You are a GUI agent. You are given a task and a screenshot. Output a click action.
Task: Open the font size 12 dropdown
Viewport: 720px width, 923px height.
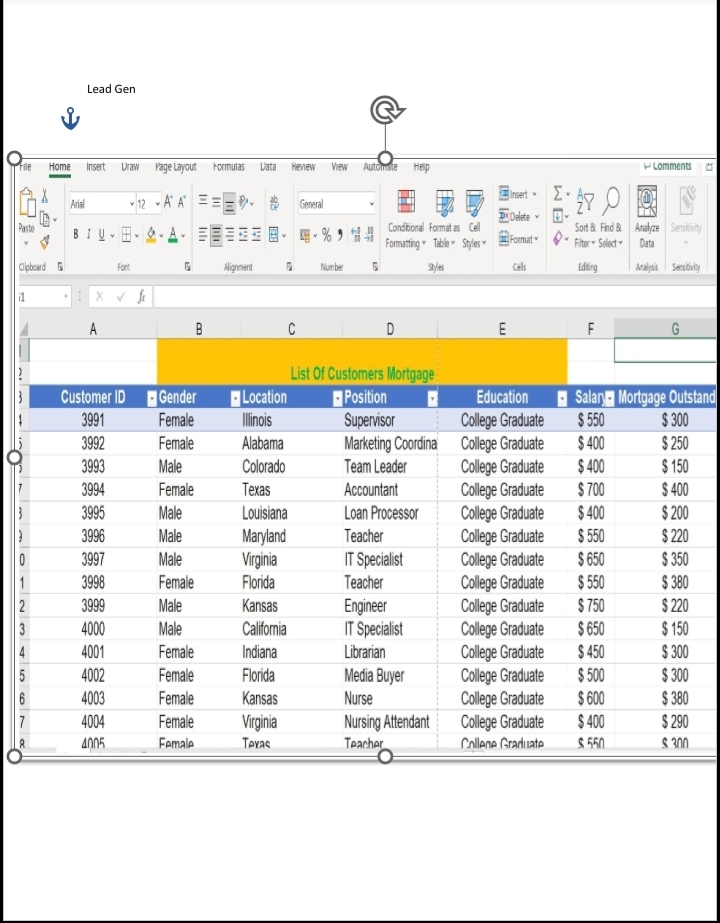157,204
